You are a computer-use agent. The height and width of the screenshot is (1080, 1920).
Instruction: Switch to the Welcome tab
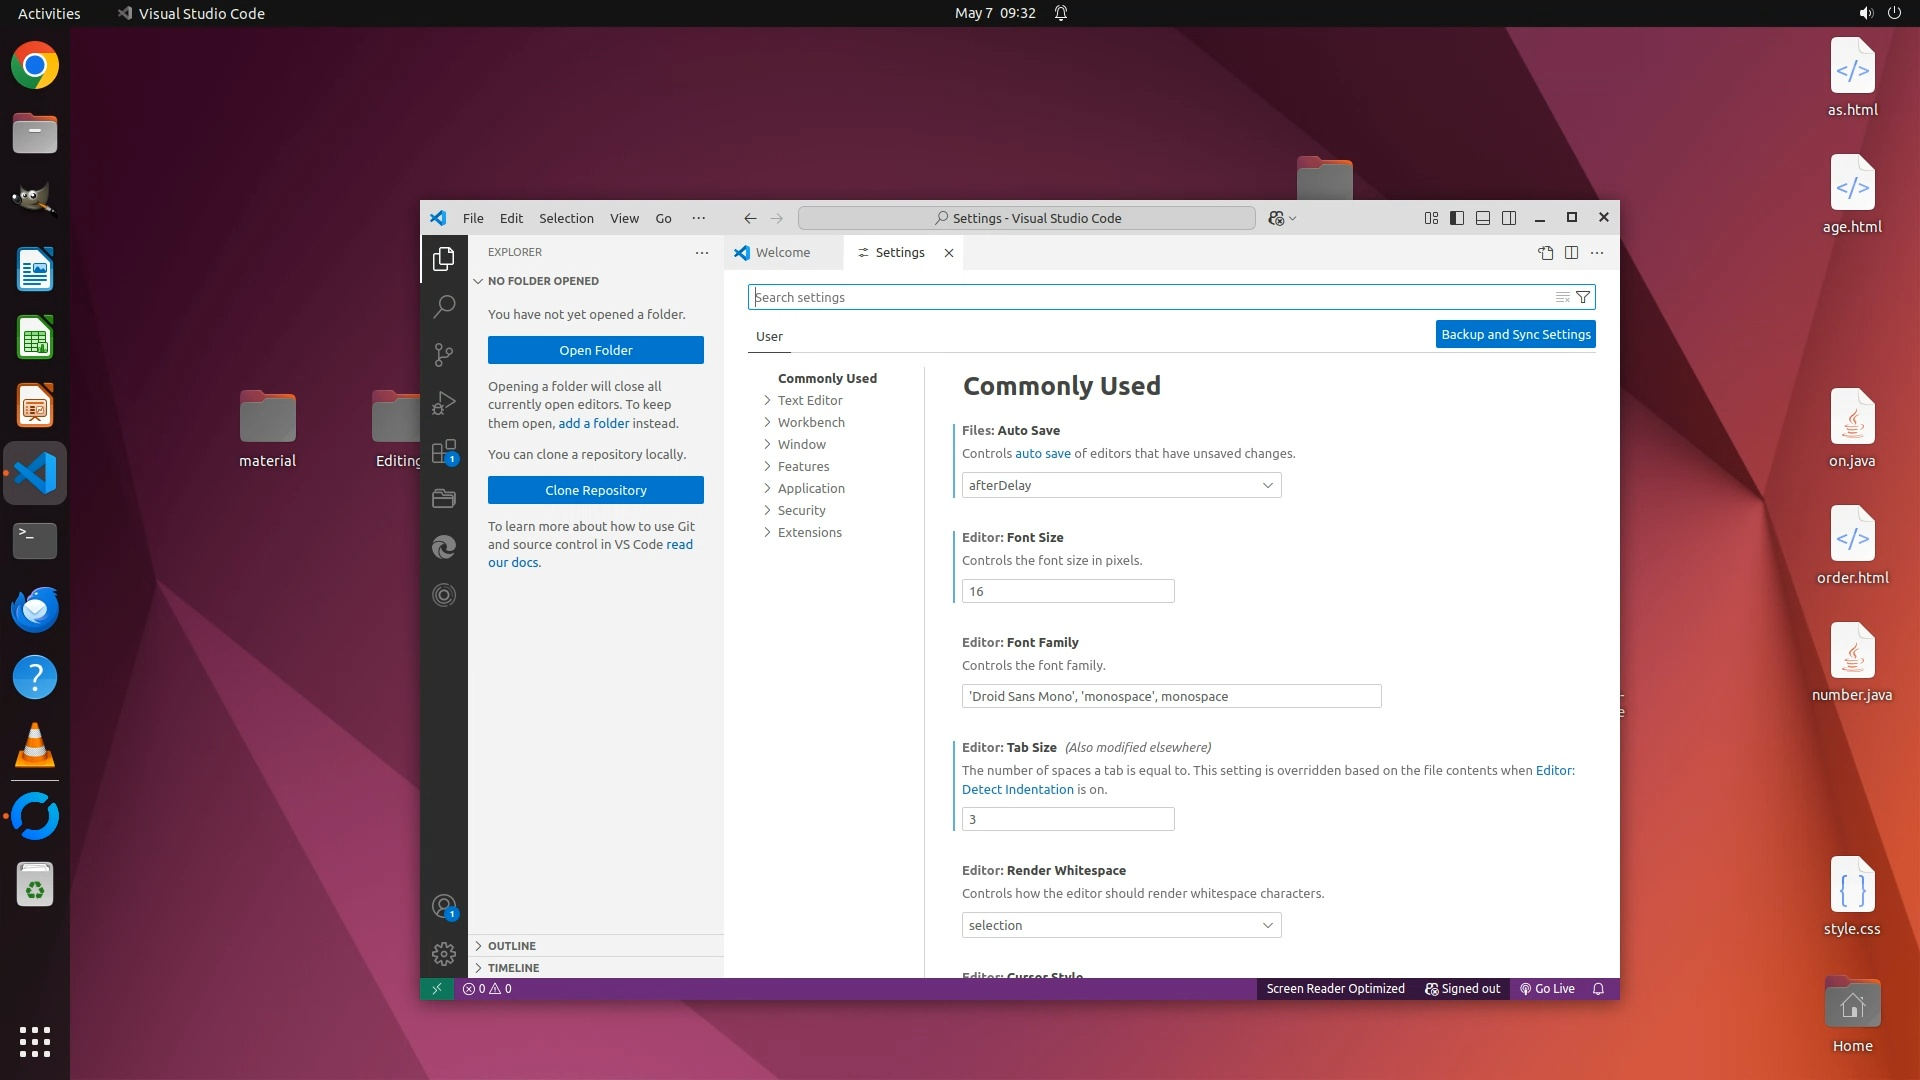pos(782,253)
